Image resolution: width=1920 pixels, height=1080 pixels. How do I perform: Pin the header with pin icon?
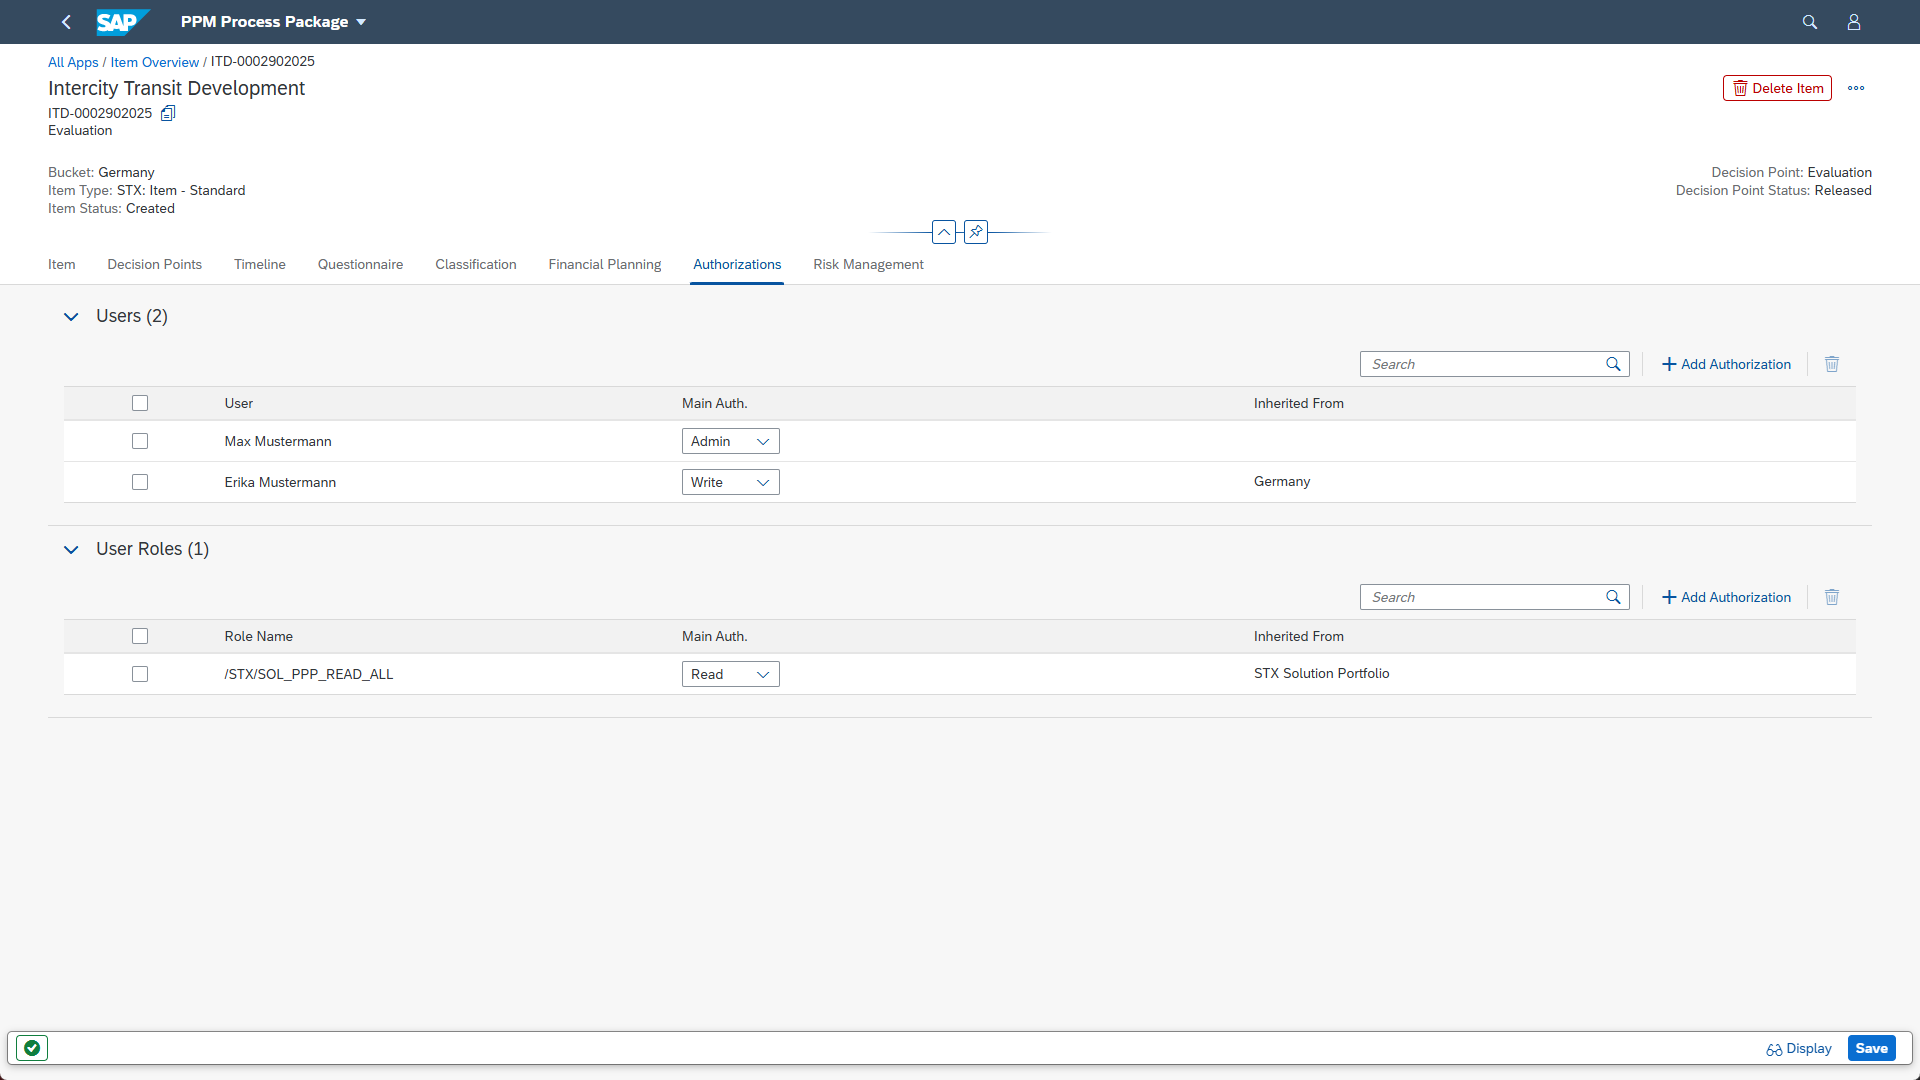(x=976, y=232)
